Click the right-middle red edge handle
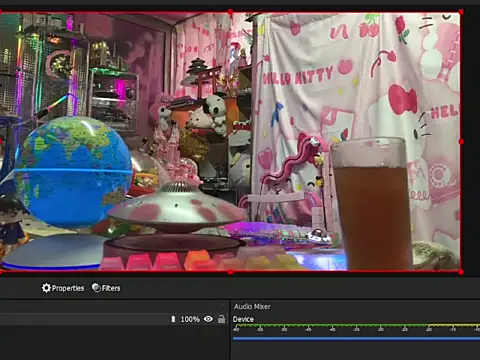The height and width of the screenshot is (360, 480). (x=461, y=142)
